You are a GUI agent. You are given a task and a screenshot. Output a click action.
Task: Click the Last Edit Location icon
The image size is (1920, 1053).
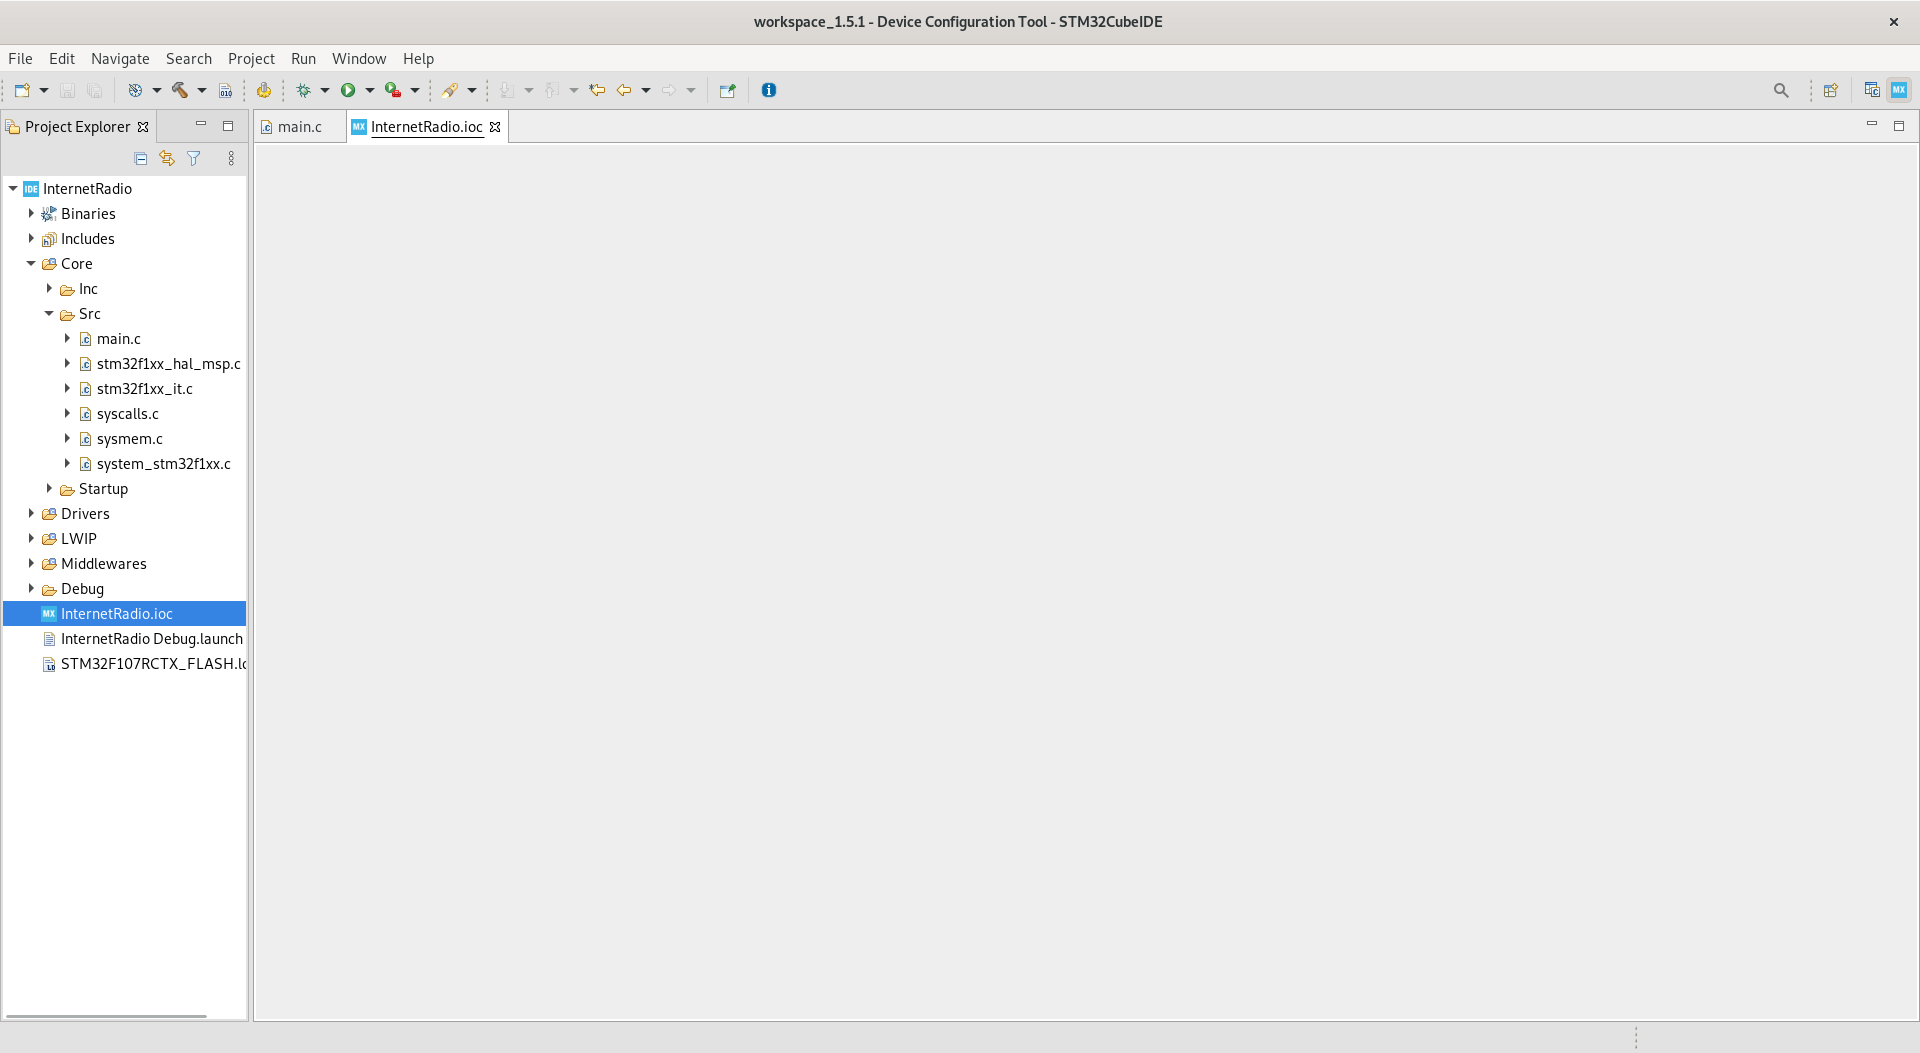click(x=597, y=90)
